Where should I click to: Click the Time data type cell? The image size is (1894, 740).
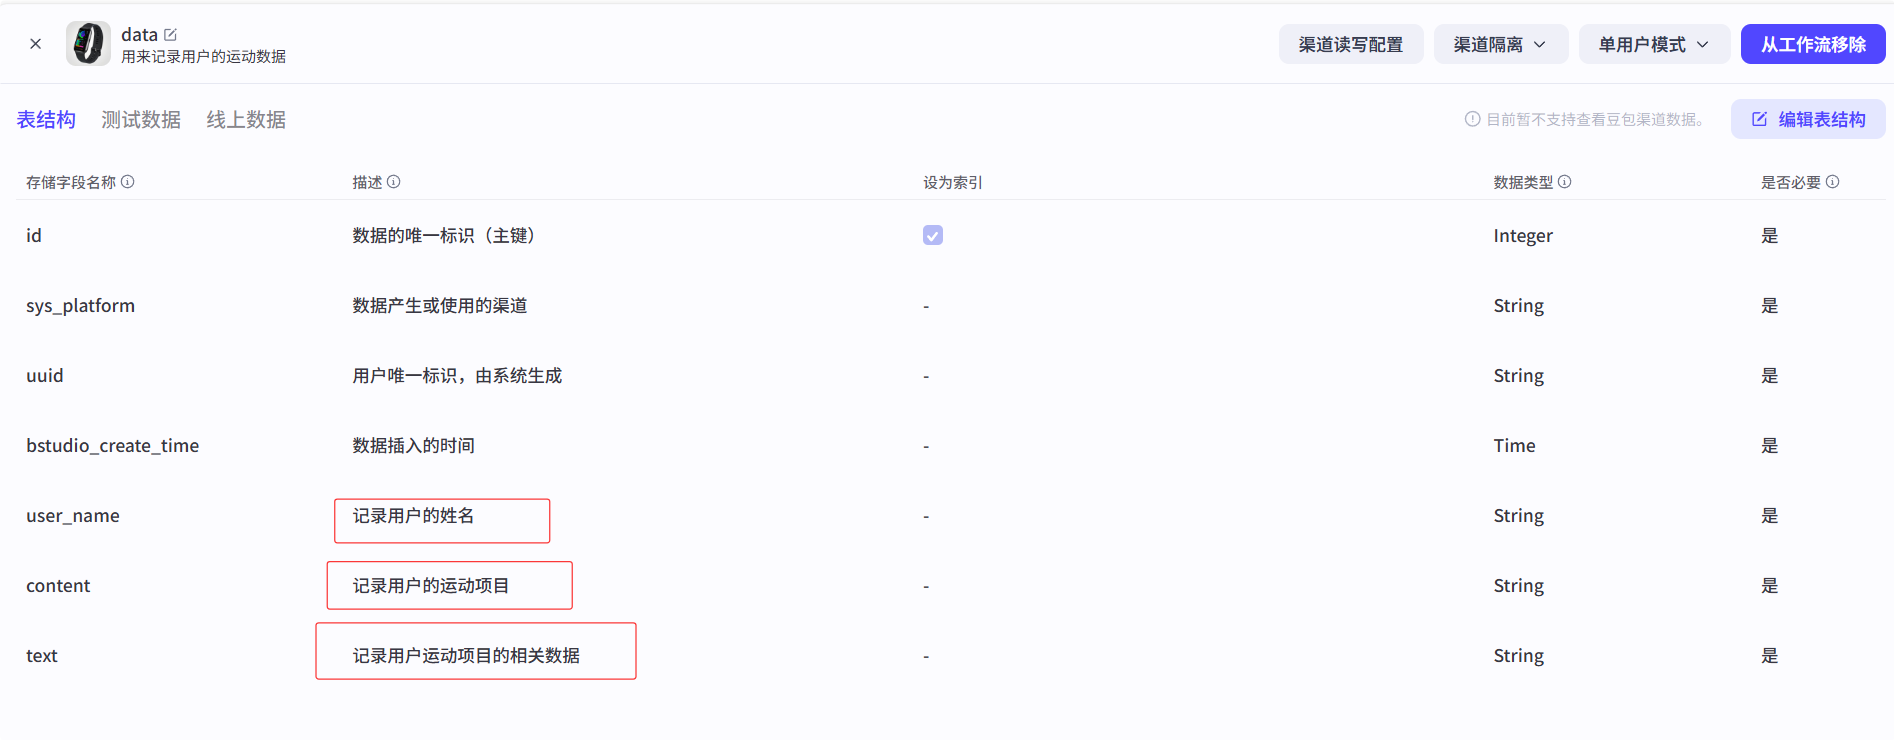coord(1514,446)
